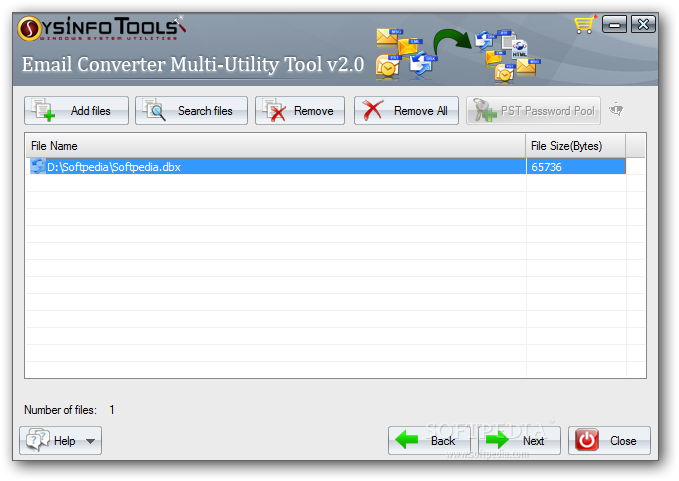
Task: Click the 65736 file size cell
Action: coord(576,167)
